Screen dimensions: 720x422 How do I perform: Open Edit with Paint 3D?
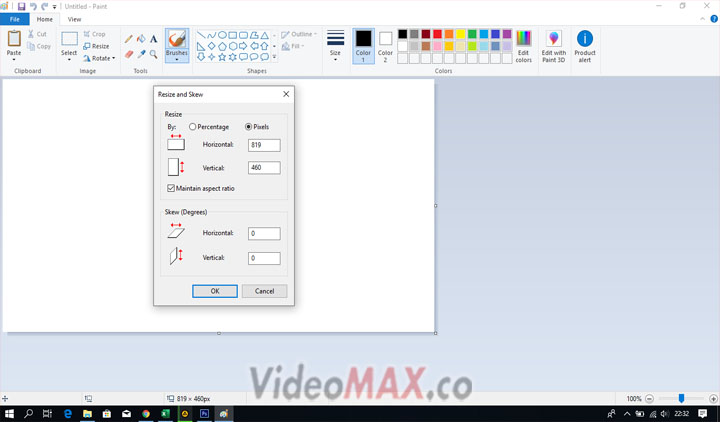553,46
